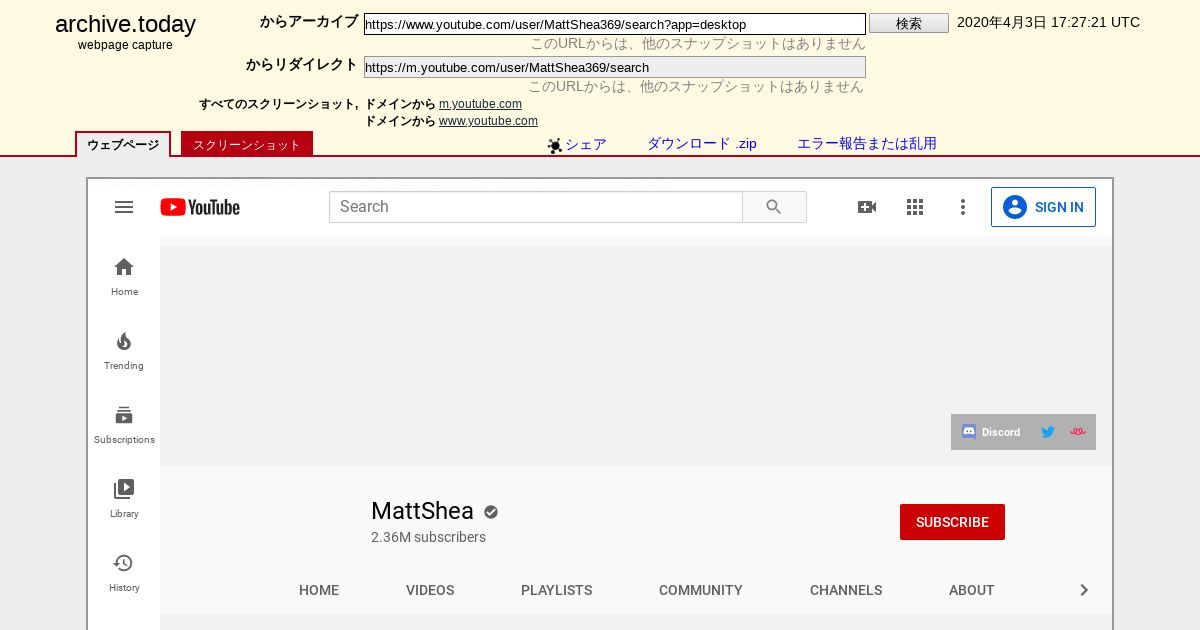Screen dimensions: 1200x630
Task: Click in the YouTube Search field
Action: [536, 207]
